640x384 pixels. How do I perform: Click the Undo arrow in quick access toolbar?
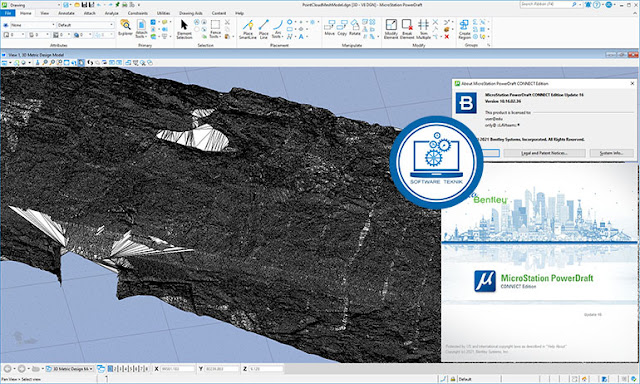[x=98, y=5]
